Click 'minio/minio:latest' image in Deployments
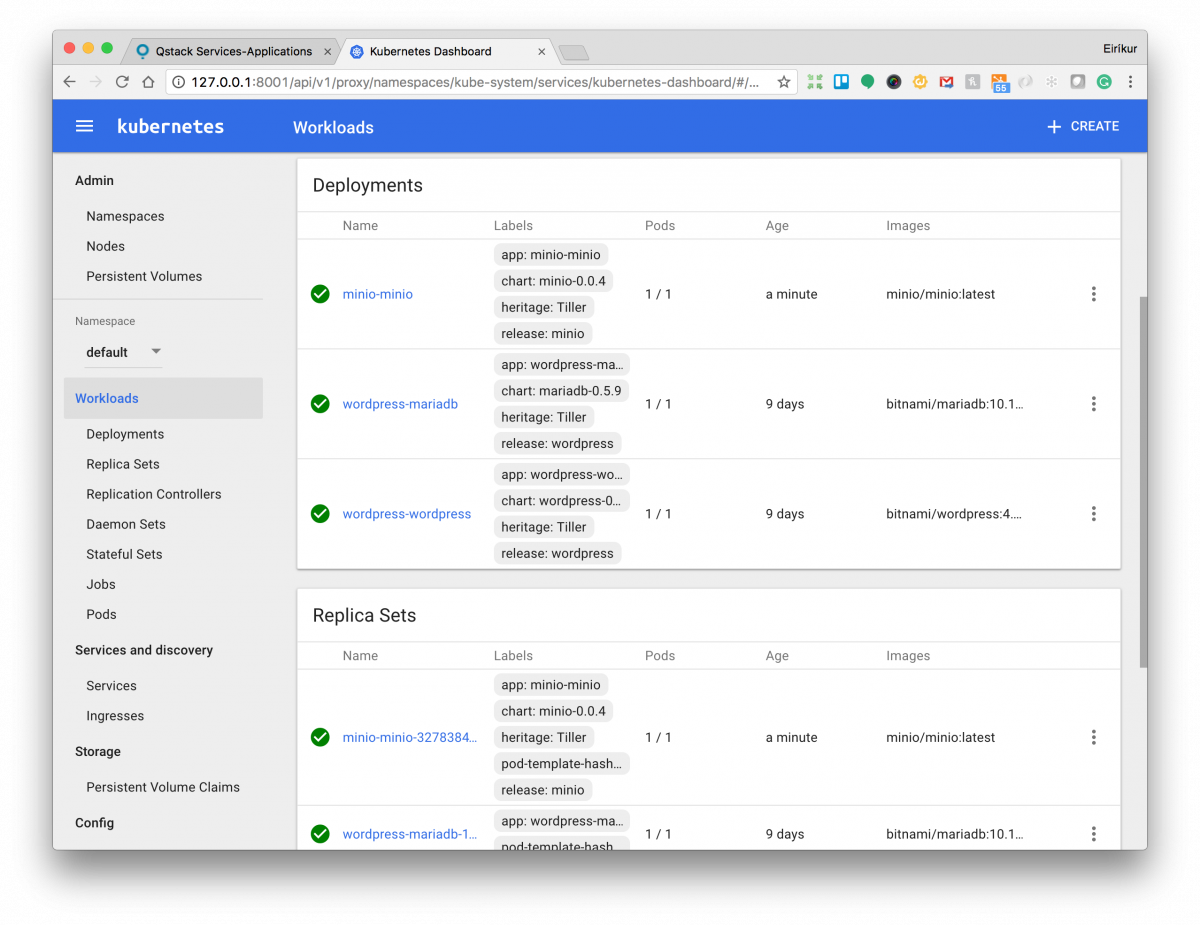Viewport: 1200px width, 925px height. [x=941, y=294]
